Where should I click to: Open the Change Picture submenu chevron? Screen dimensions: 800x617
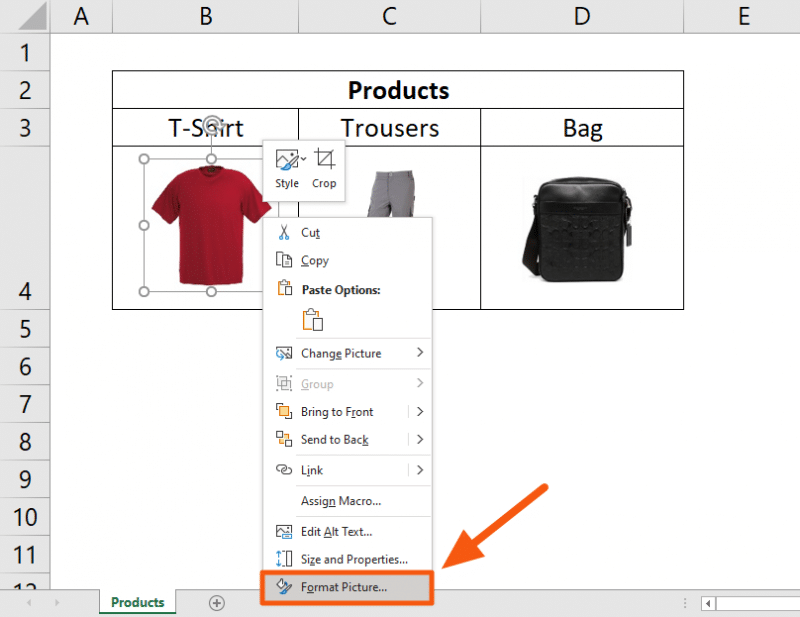point(420,353)
